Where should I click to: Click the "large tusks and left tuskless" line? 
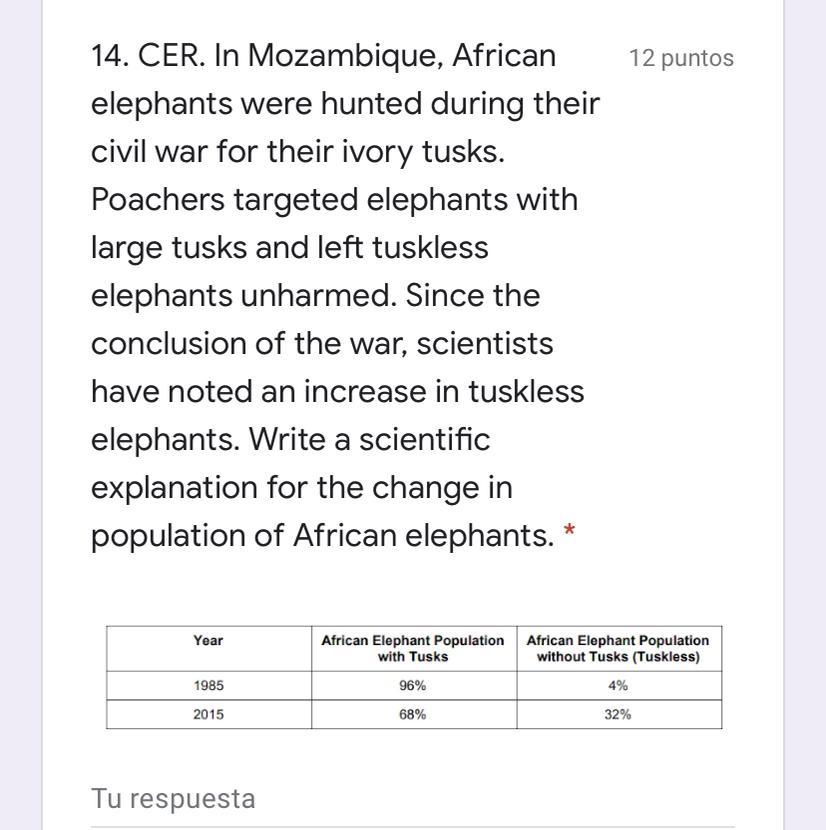click(289, 248)
